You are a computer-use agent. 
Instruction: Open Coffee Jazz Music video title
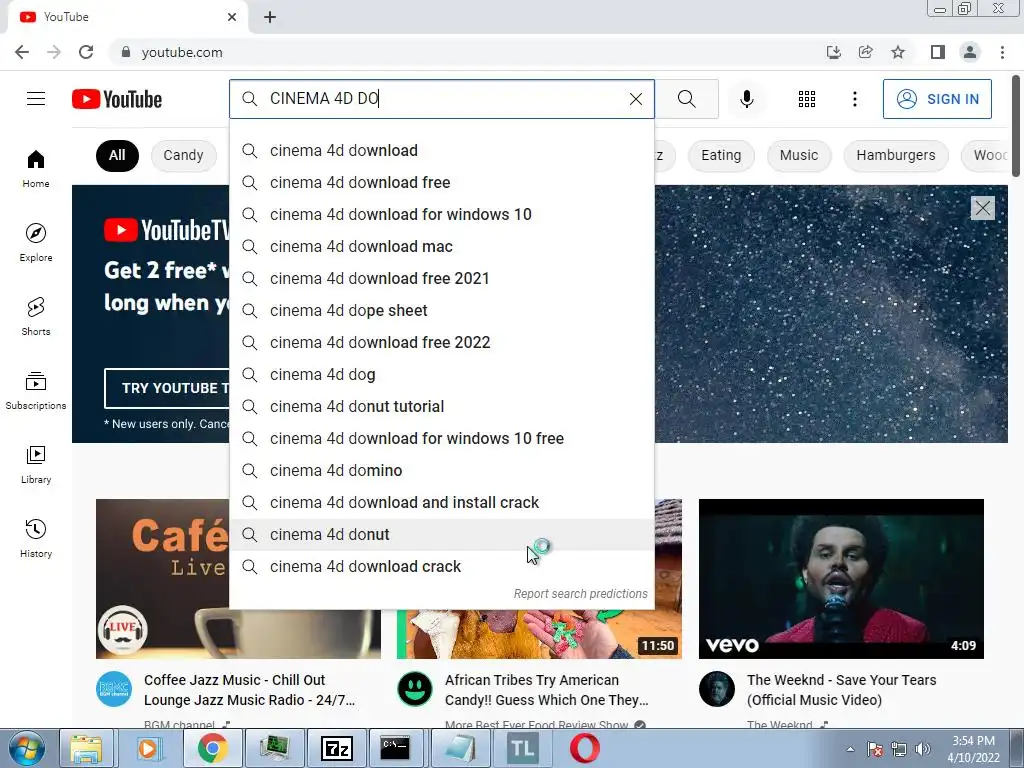249,690
